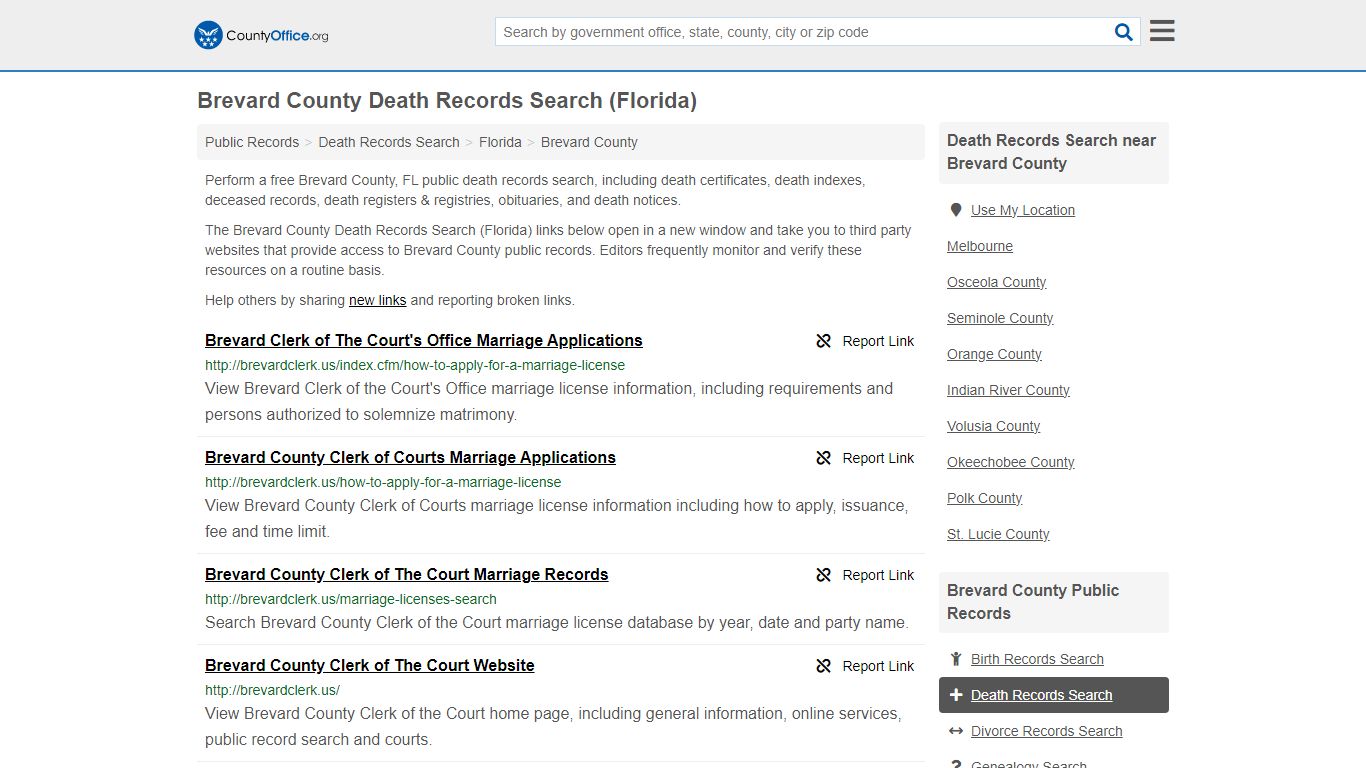
Task: Click the CountyOffice.org logo
Action: (x=261, y=35)
